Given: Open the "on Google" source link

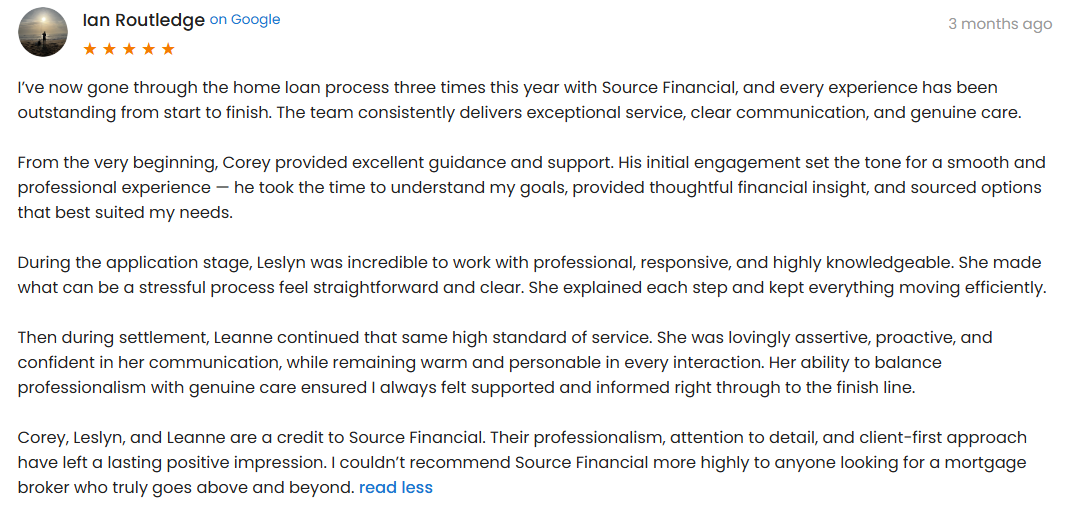Looking at the screenshot, I should 245,20.
